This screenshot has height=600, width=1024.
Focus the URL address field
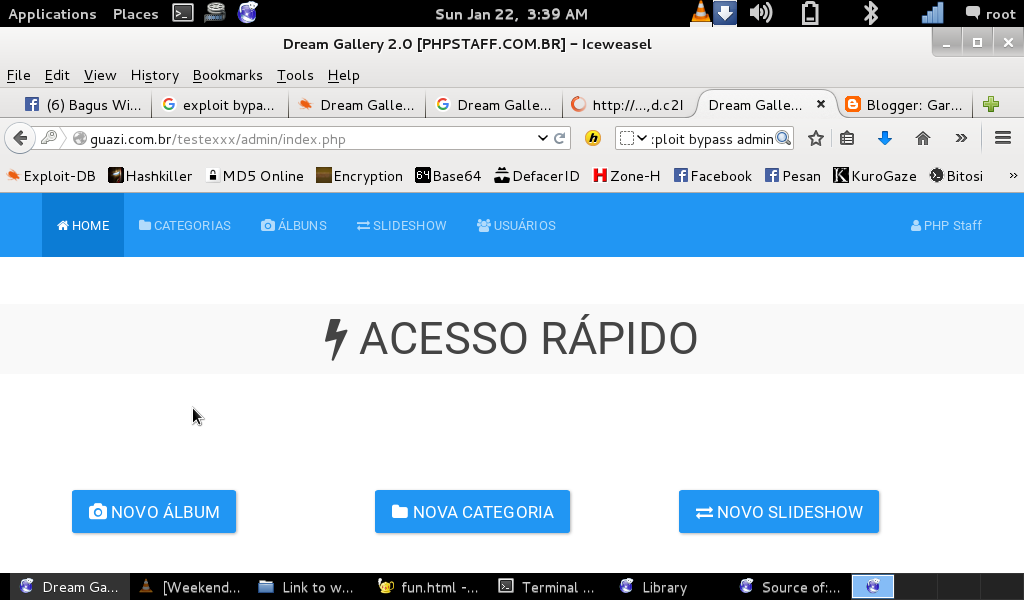click(300, 138)
